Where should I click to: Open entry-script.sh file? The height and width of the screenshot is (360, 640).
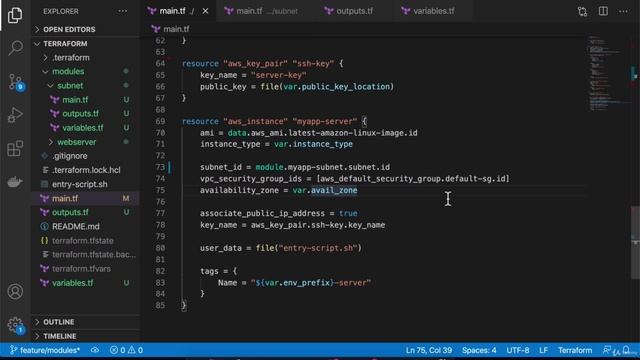click(x=85, y=184)
